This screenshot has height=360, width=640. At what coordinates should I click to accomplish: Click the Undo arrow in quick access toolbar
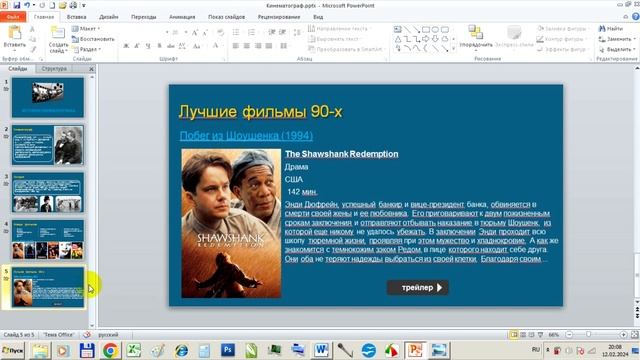coord(27,5)
